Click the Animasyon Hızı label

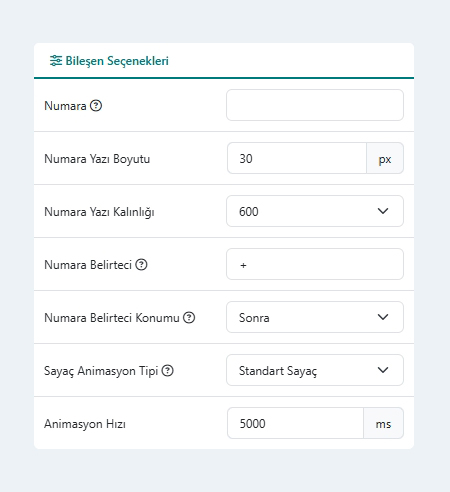pos(85,424)
